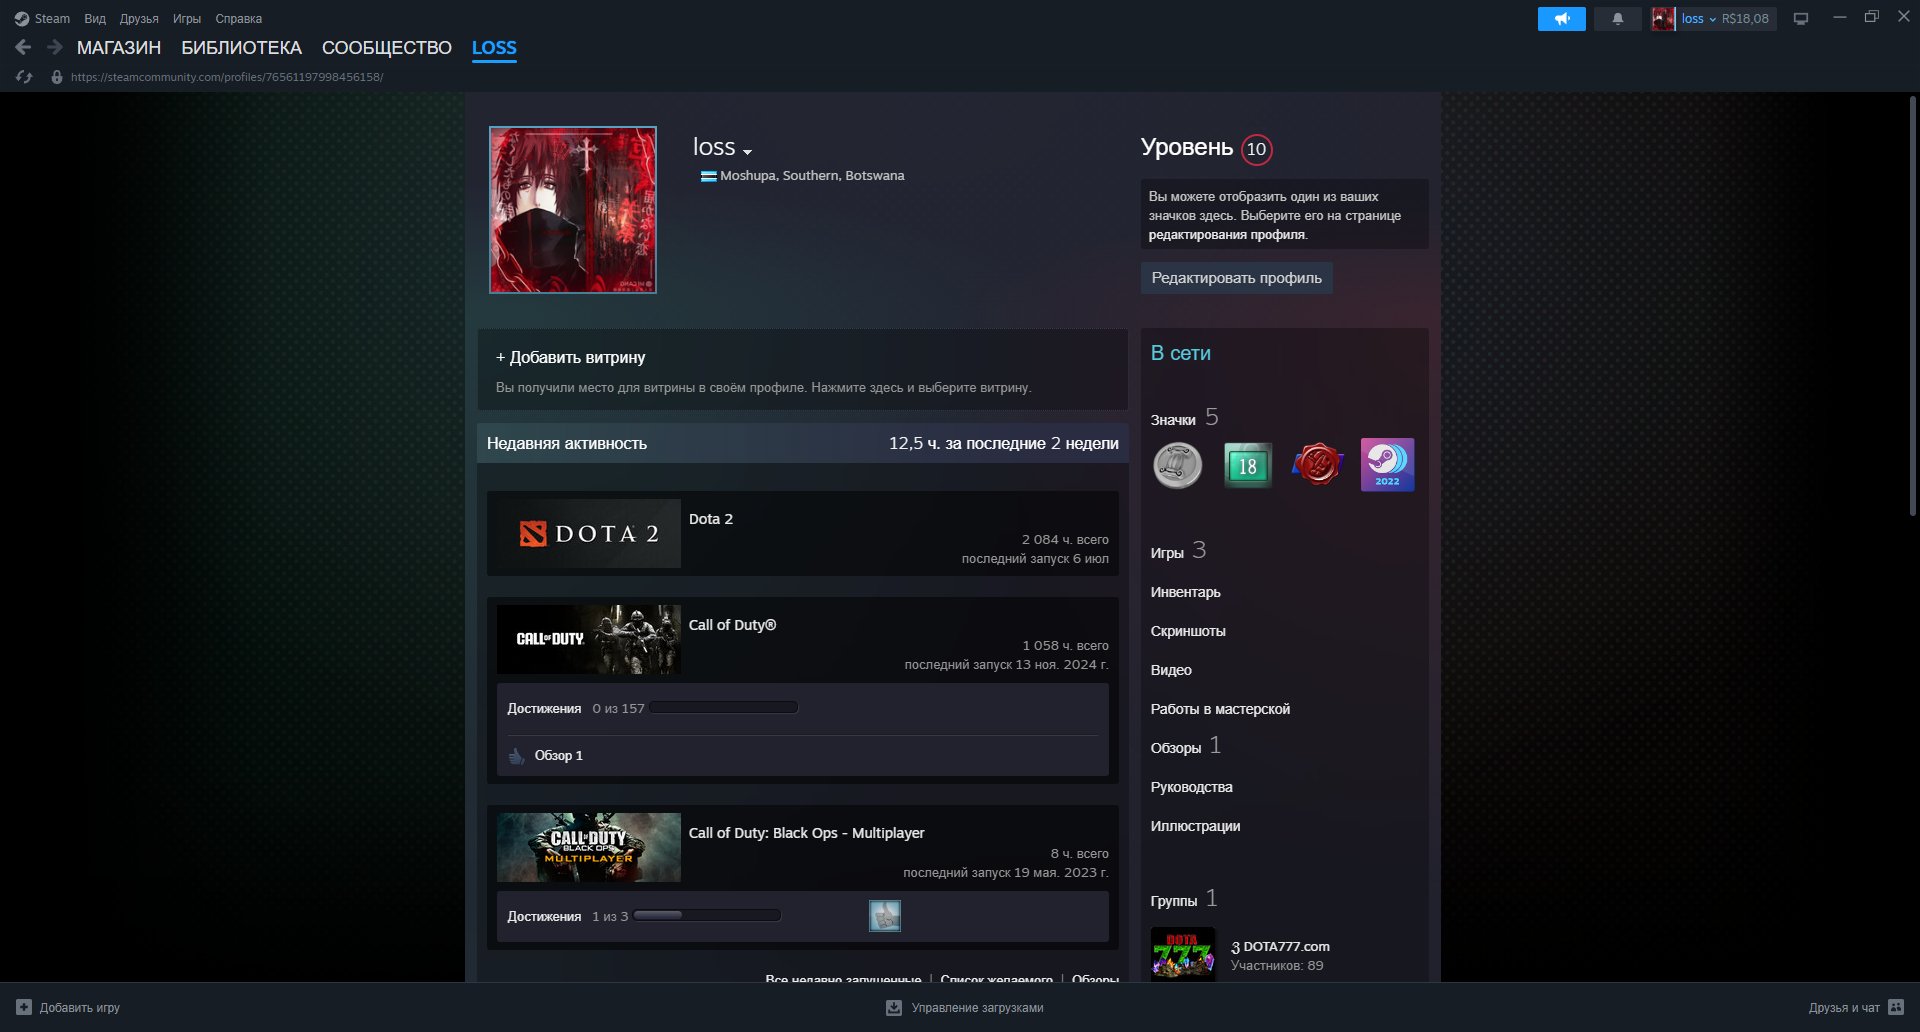This screenshot has height=1032, width=1920.
Task: Go forward with the right arrow
Action: pos(55,47)
